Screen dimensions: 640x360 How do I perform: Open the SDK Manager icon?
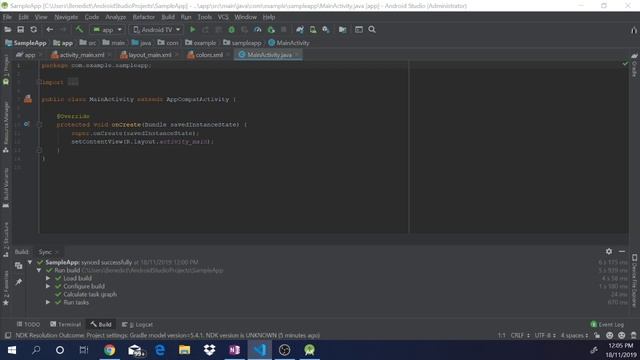point(326,29)
